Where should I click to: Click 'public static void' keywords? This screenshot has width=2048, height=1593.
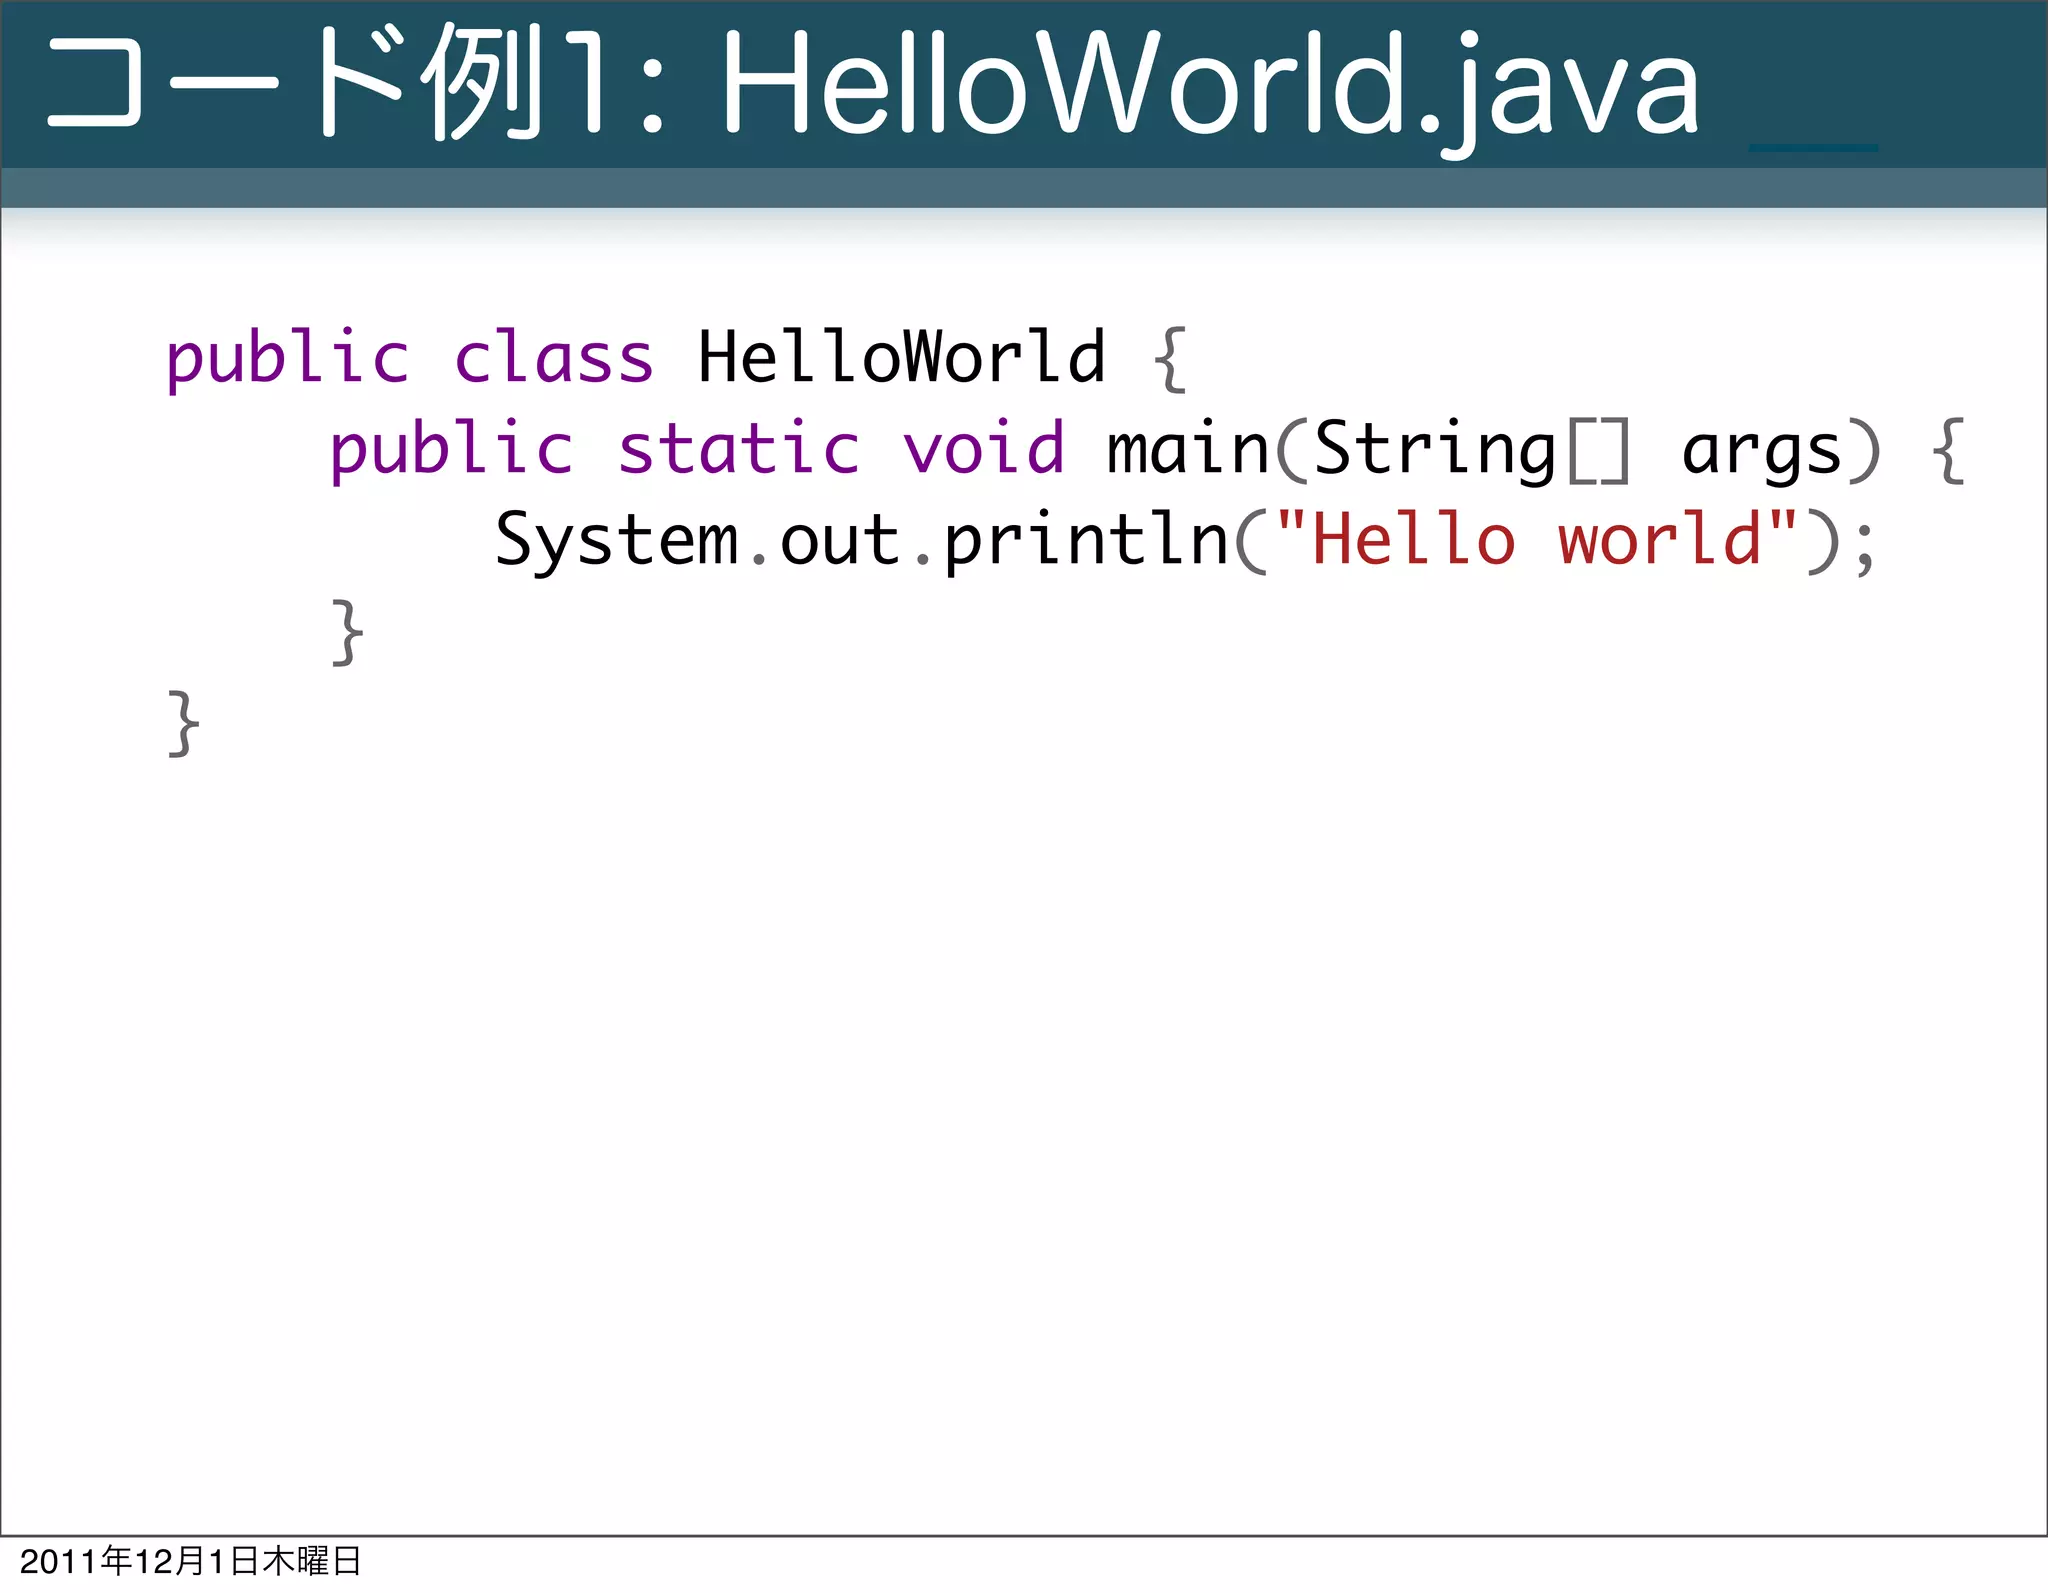[697, 448]
